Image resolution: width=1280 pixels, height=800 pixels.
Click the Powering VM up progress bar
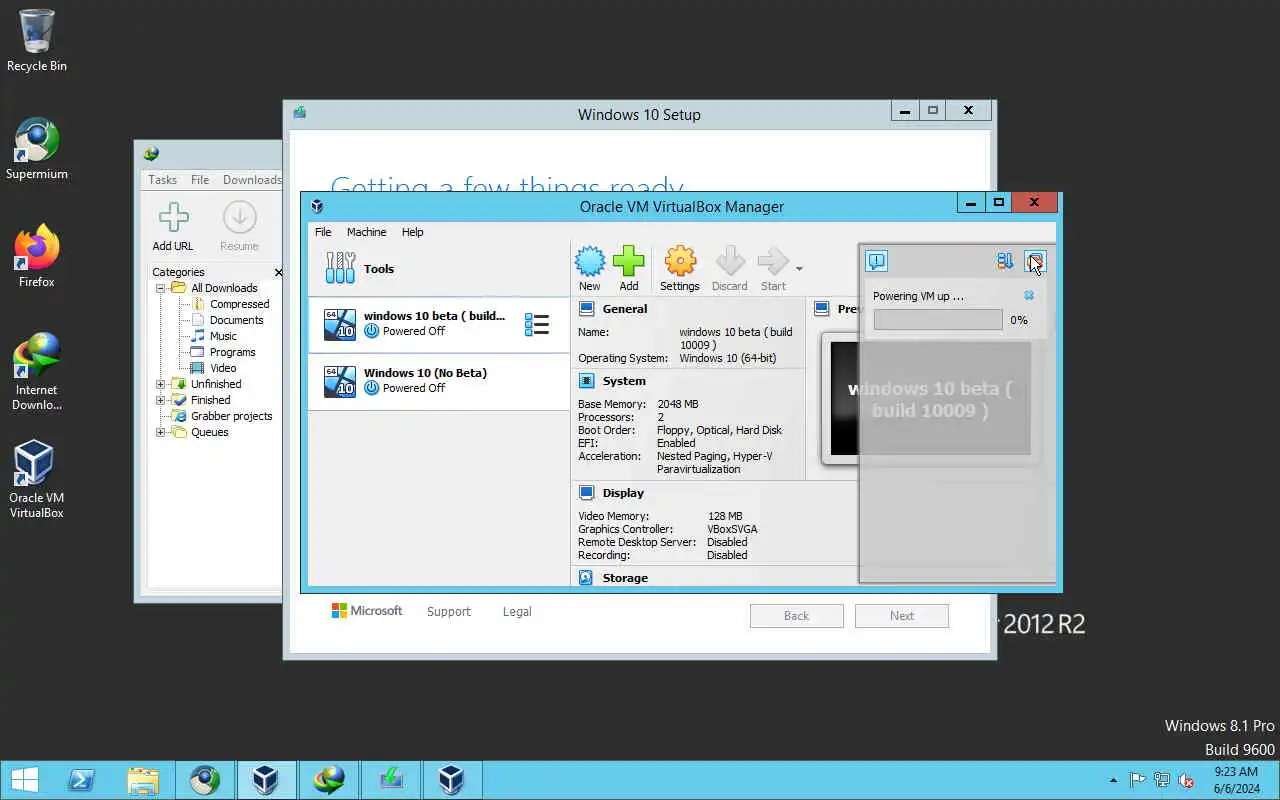[x=938, y=320]
